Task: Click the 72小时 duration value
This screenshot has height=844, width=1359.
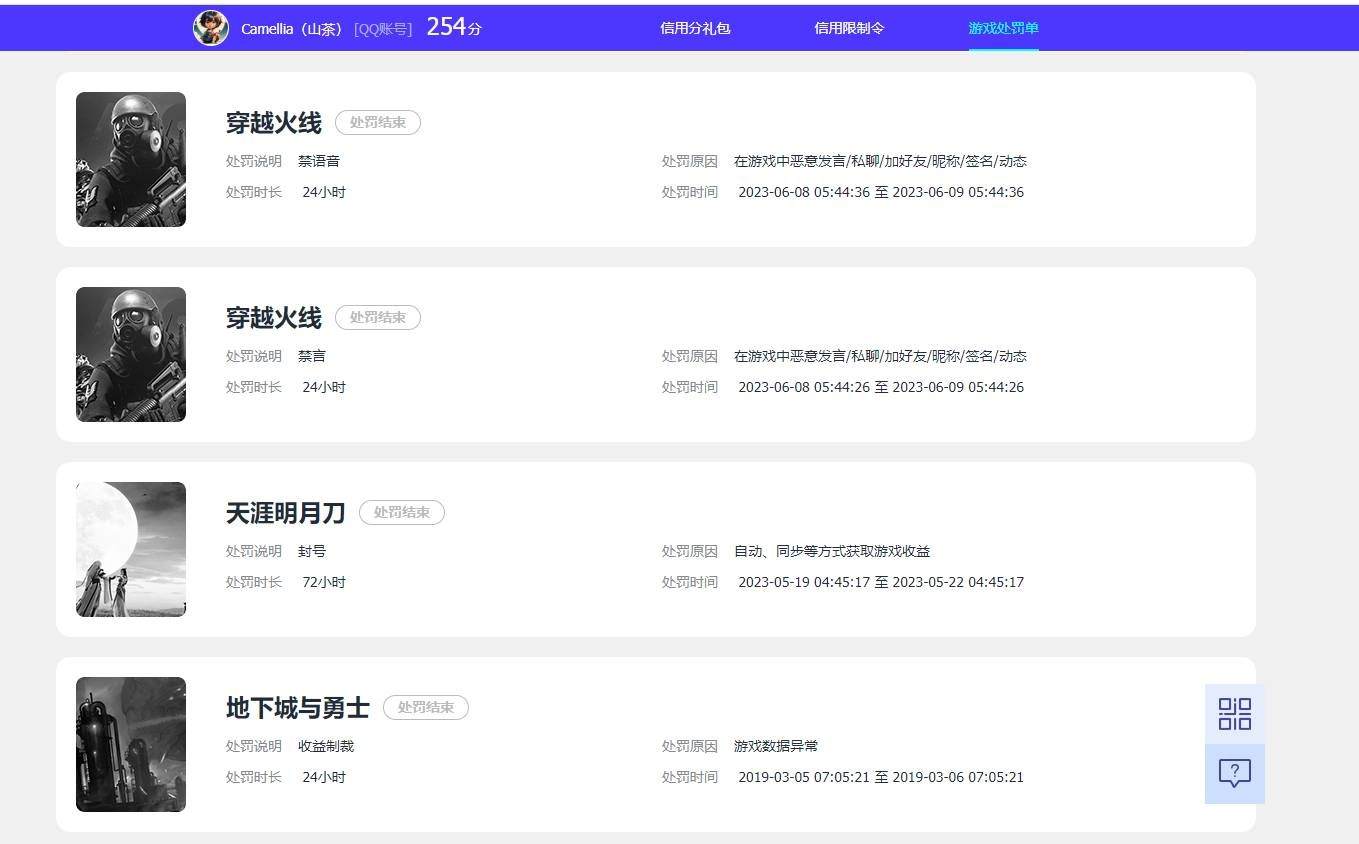Action: coord(324,582)
